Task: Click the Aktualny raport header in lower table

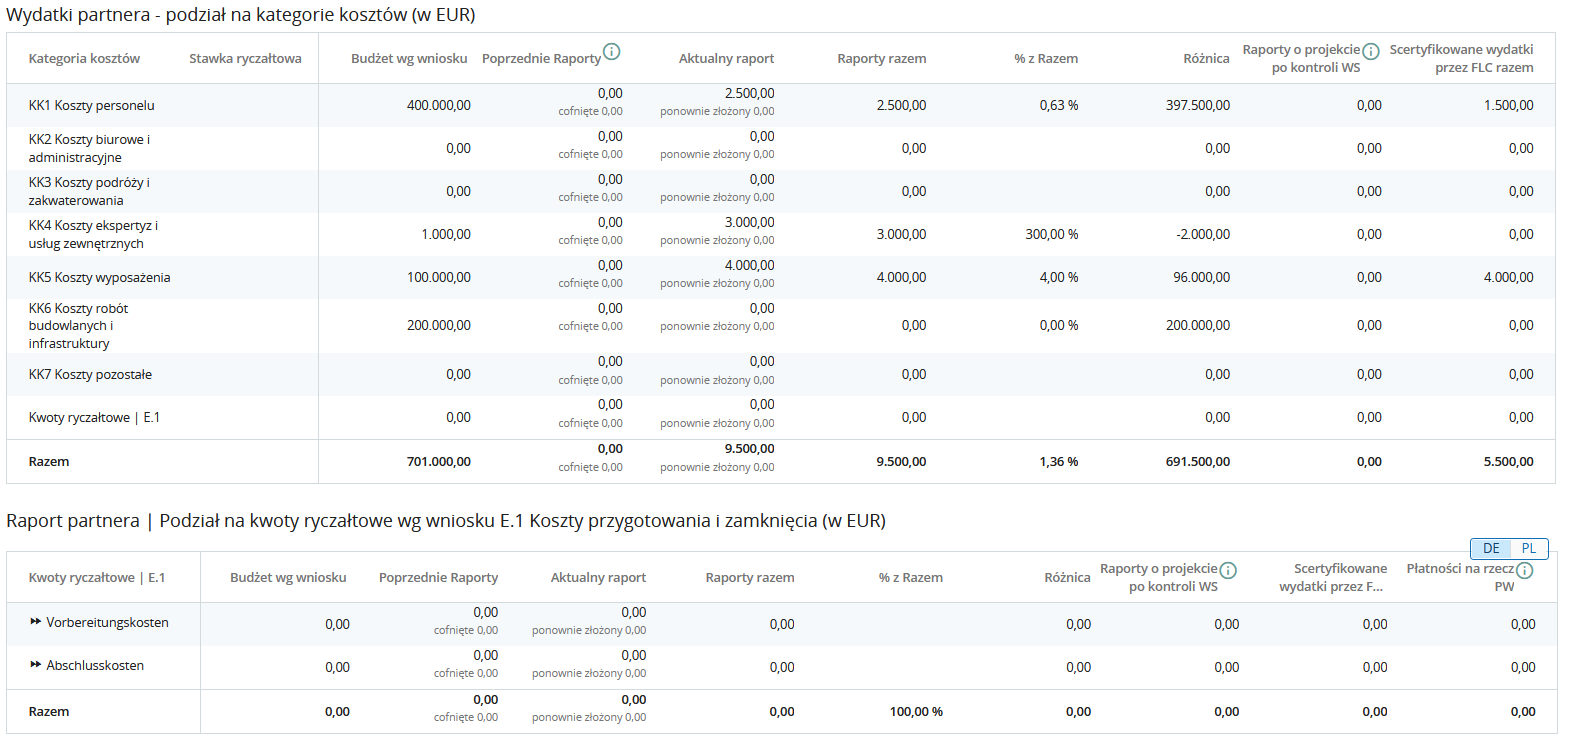Action: pos(598,578)
